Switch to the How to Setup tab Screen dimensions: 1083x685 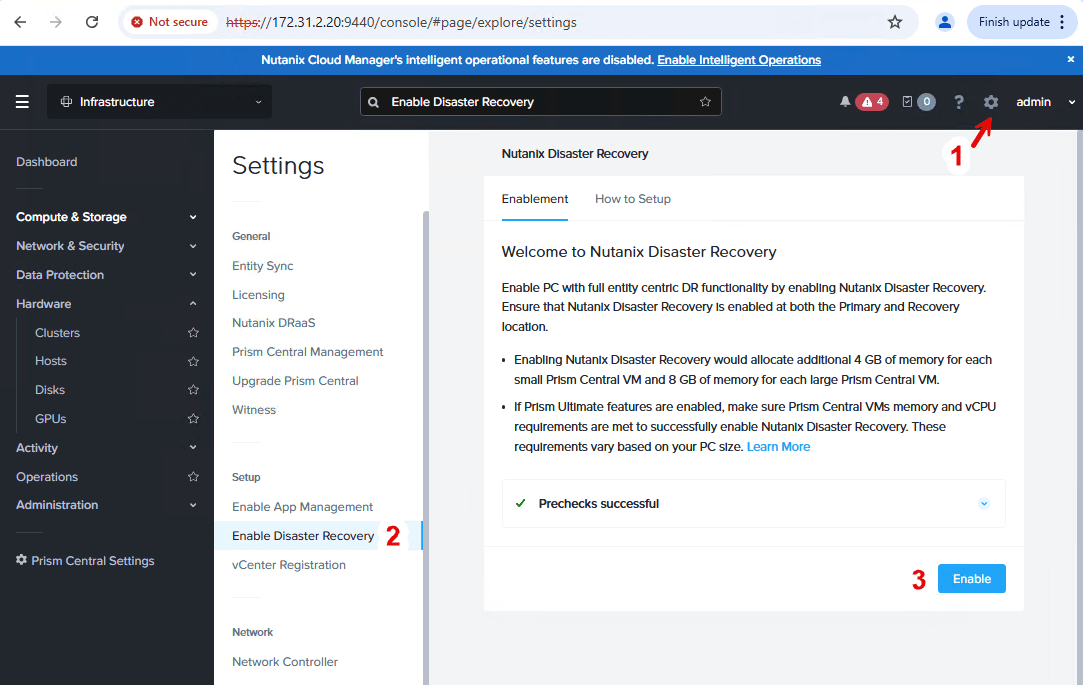click(633, 199)
